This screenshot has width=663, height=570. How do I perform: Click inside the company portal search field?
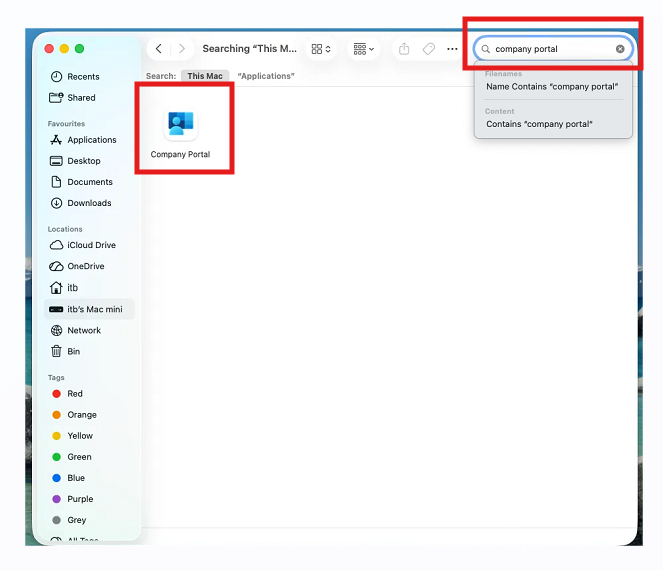[553, 49]
